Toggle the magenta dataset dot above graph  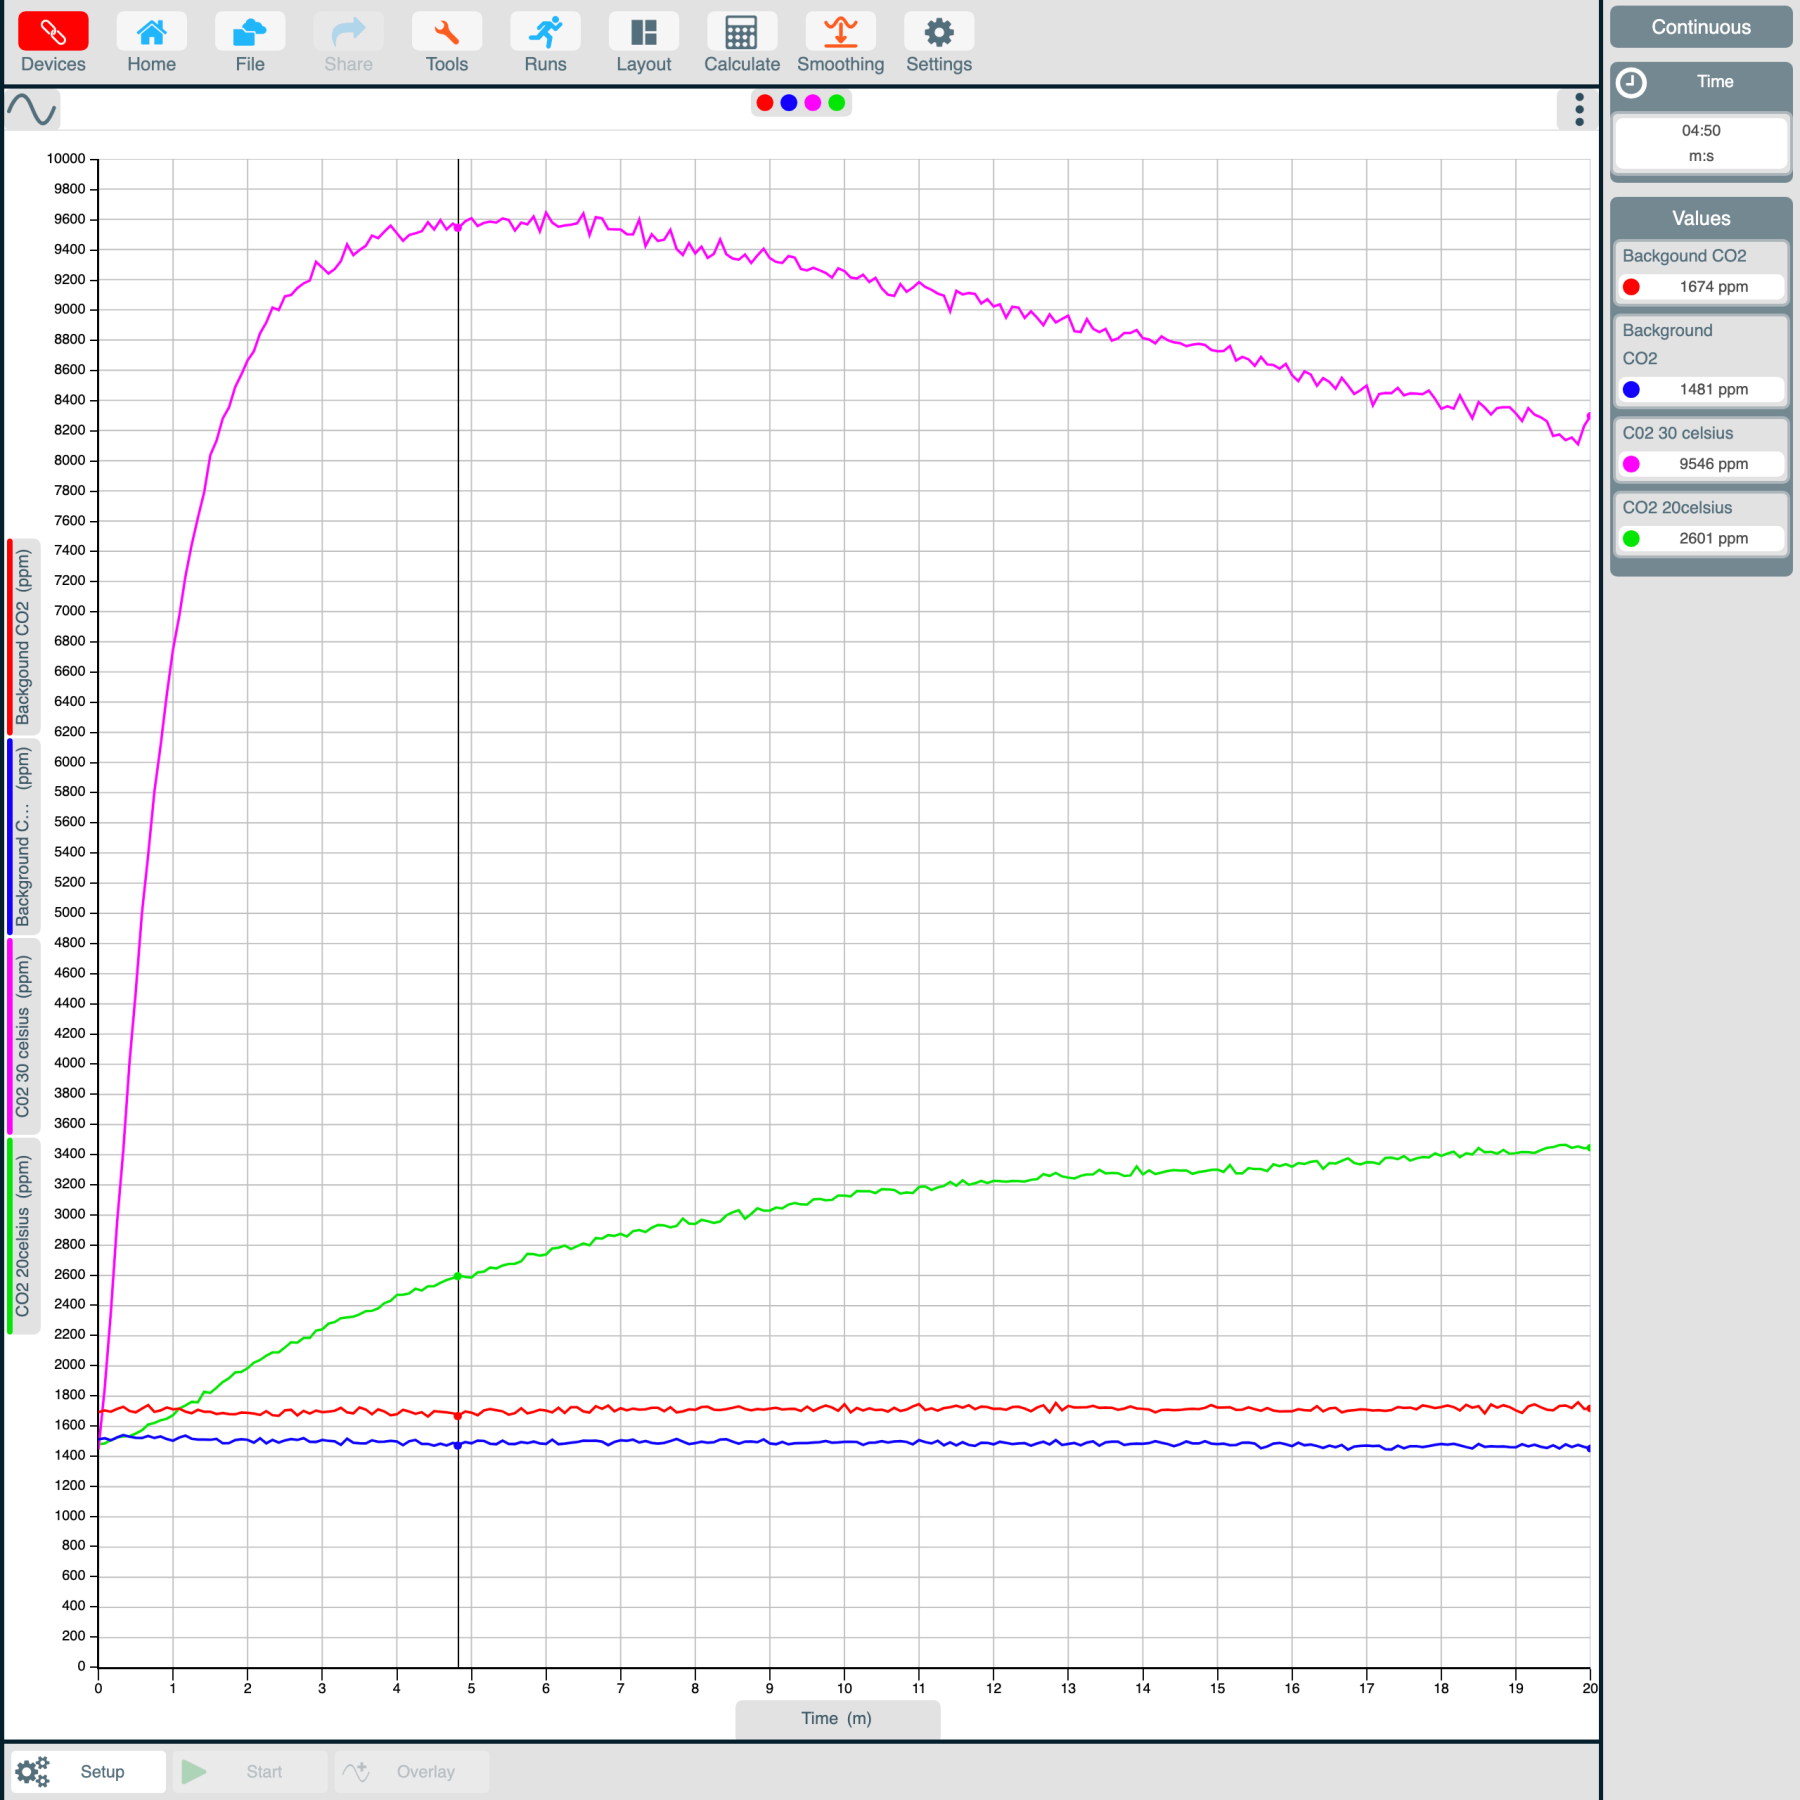point(813,103)
